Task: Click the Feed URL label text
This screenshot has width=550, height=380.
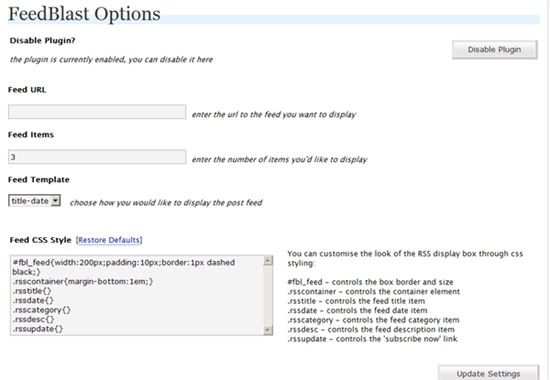Action: coord(27,90)
